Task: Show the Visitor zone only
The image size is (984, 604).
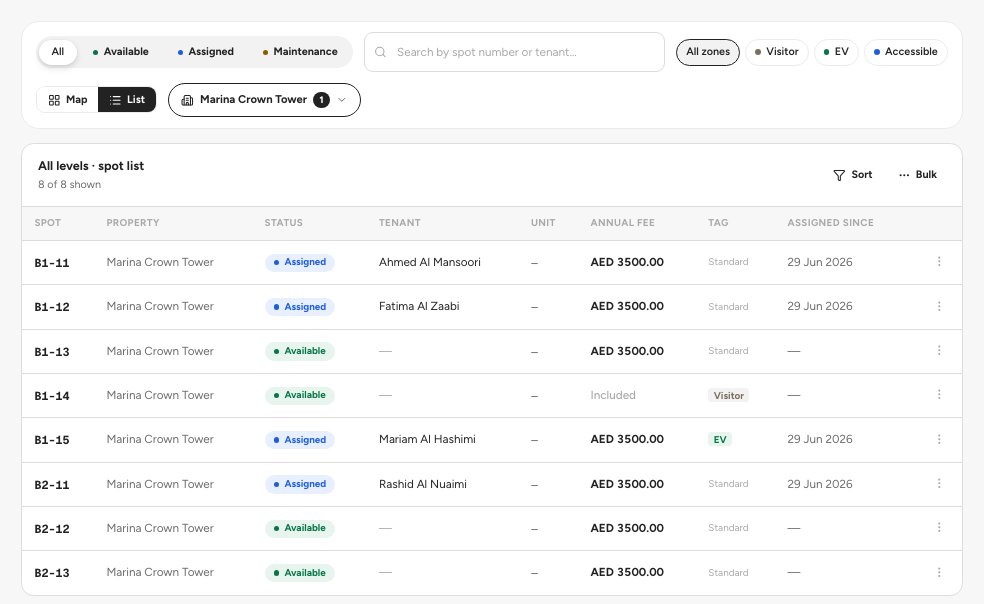Action: (777, 51)
